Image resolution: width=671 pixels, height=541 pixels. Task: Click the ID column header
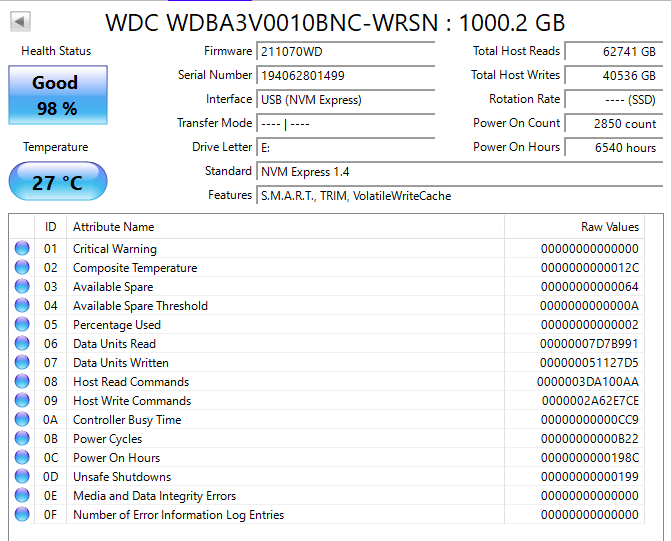(x=50, y=226)
